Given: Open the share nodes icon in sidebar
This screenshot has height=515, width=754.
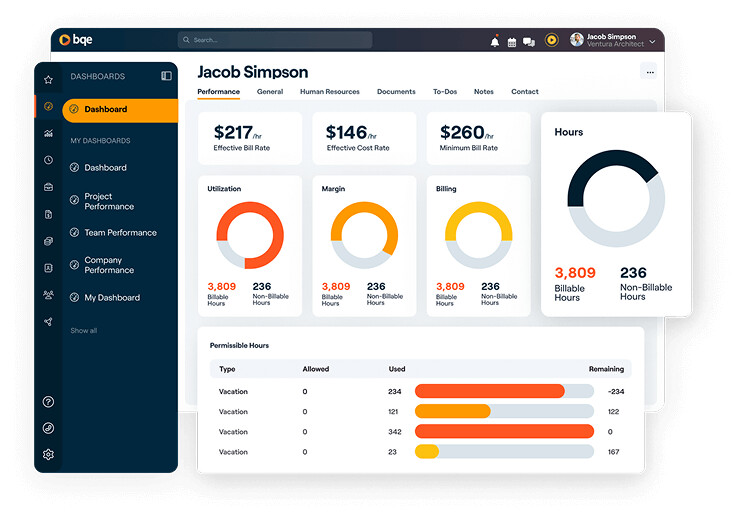Looking at the screenshot, I should point(48,322).
